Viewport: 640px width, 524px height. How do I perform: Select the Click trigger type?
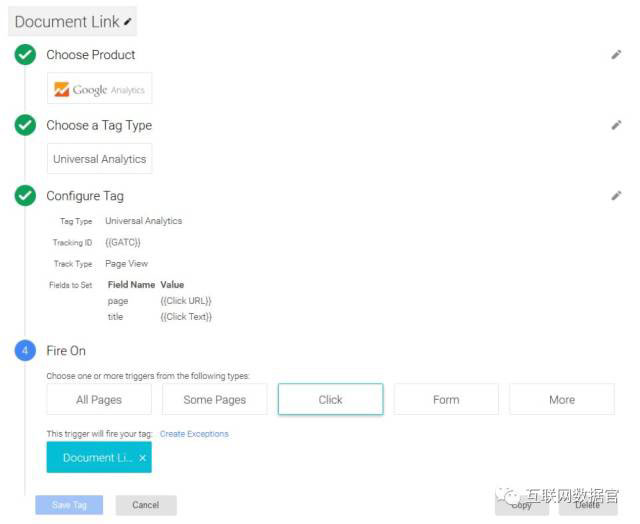[330, 400]
